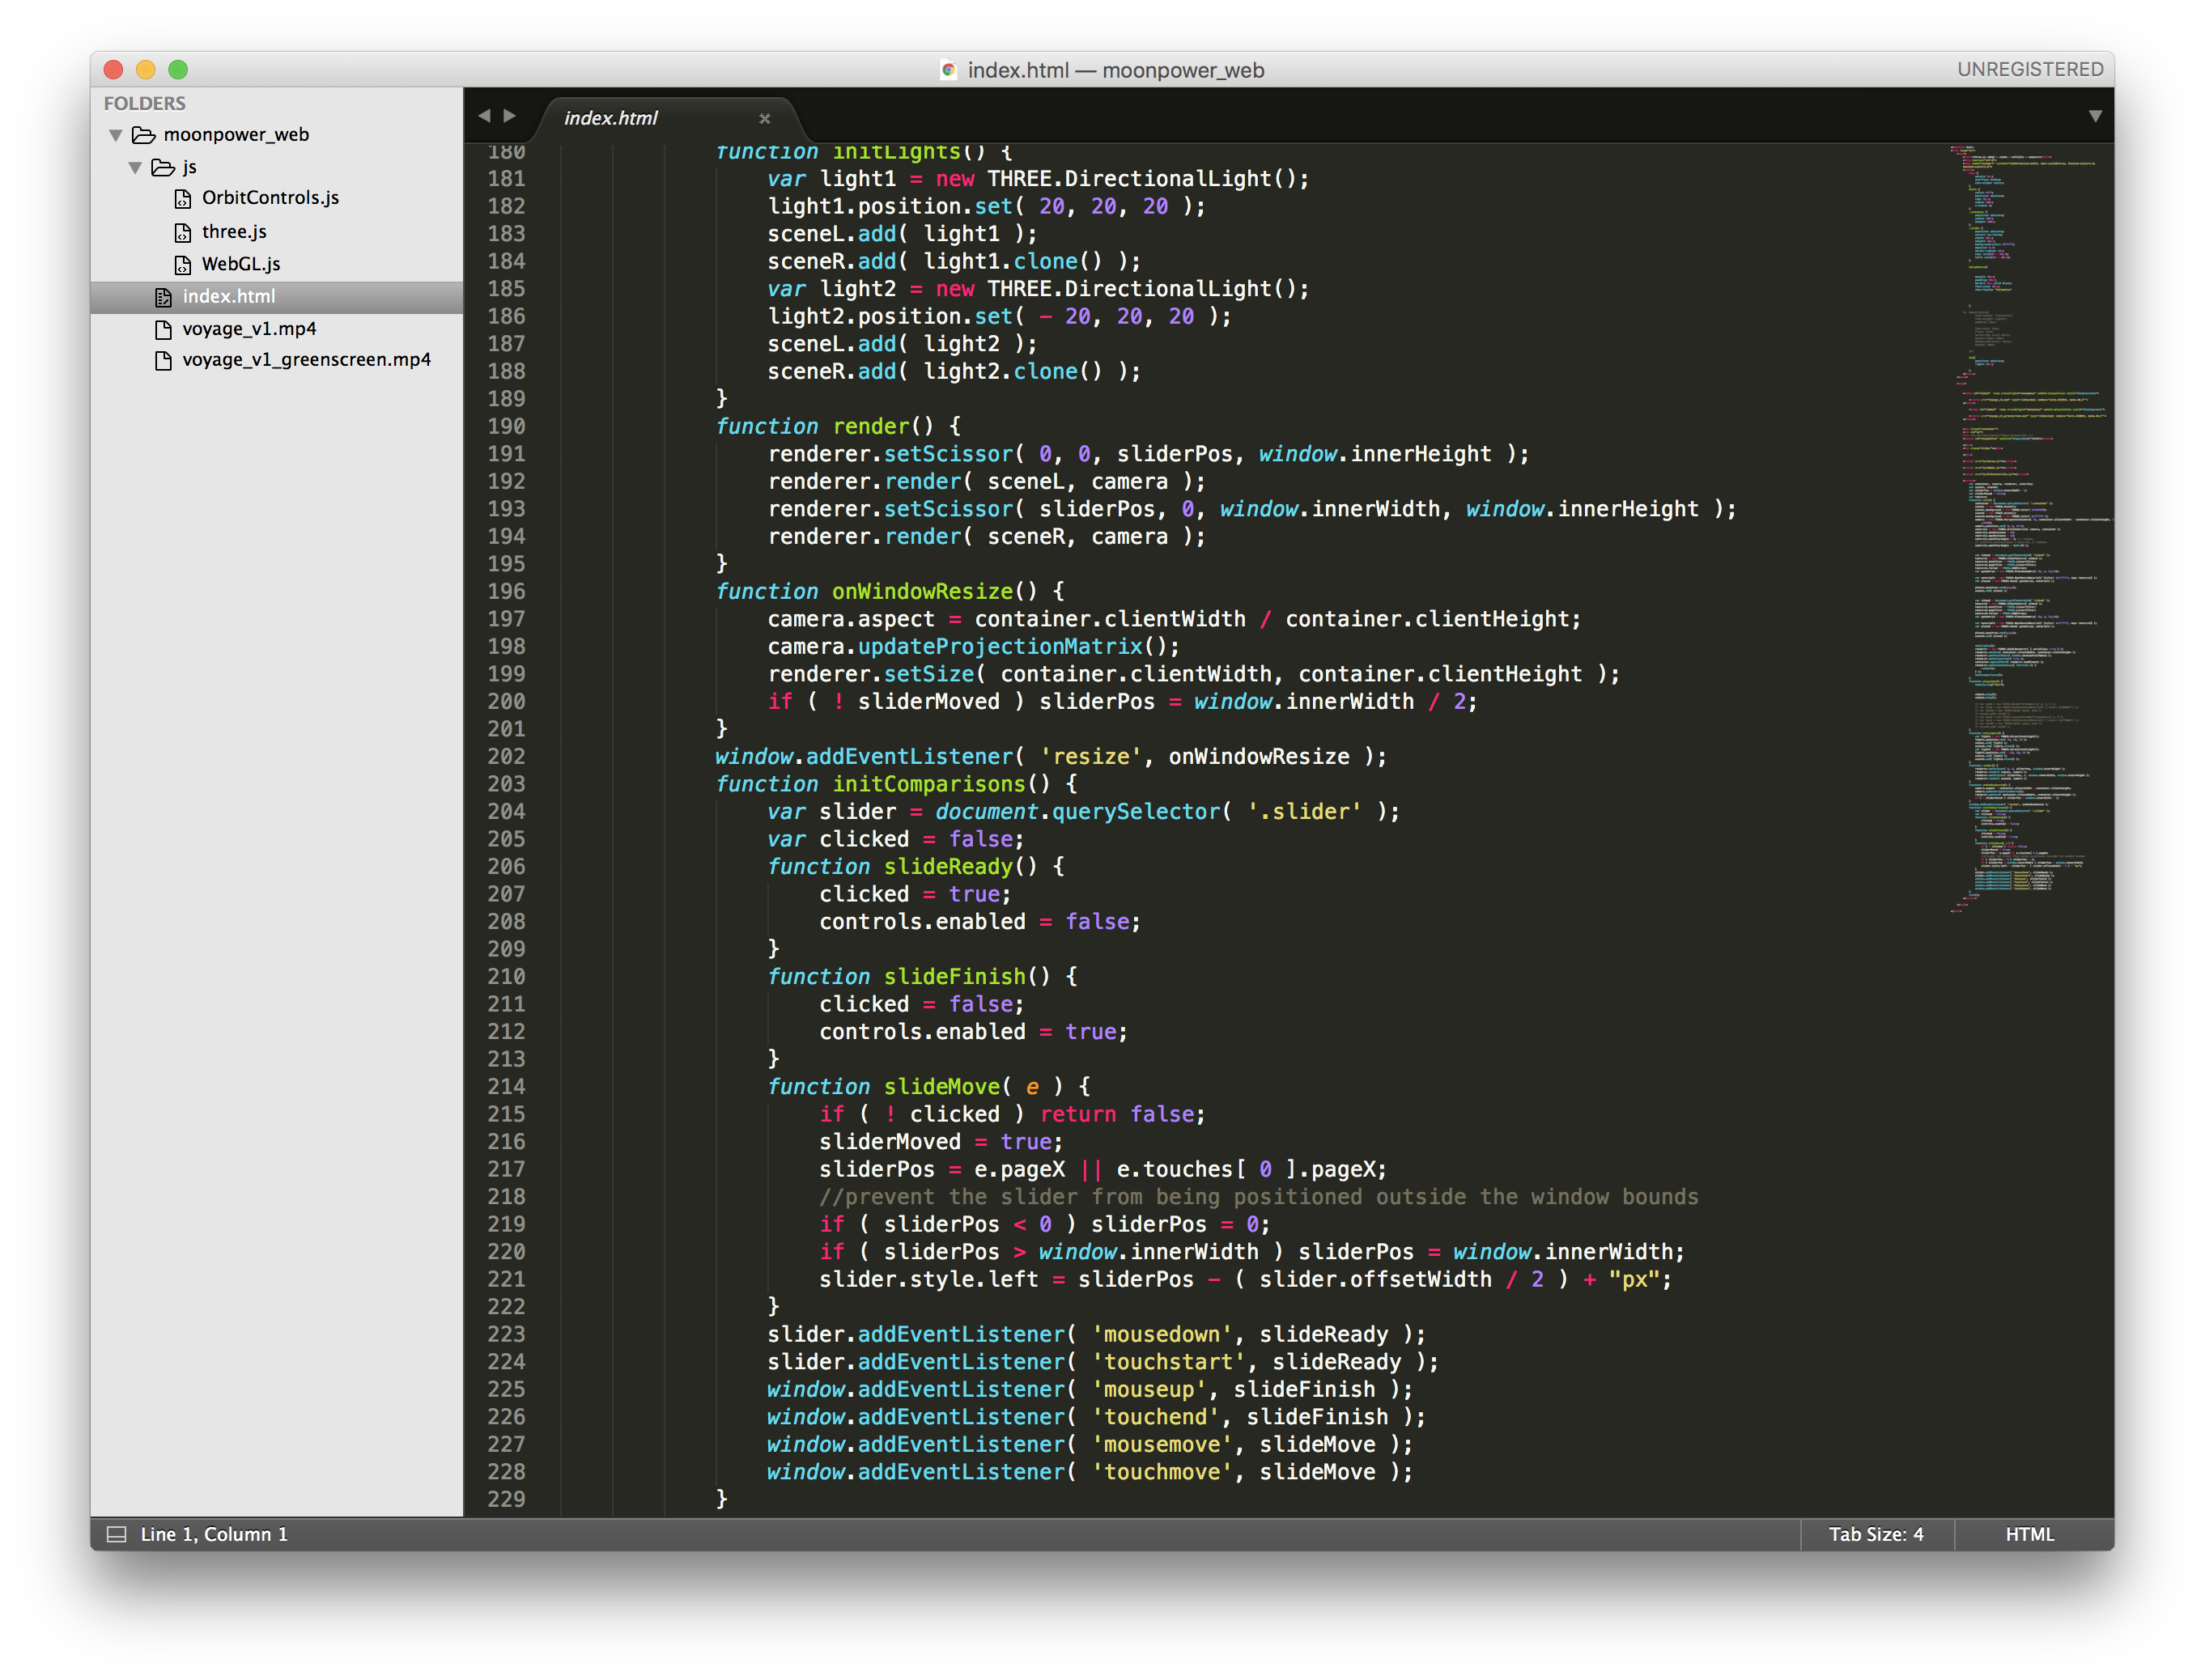Open the tab list dropdown arrow
2205x1680 pixels.
click(x=2095, y=116)
